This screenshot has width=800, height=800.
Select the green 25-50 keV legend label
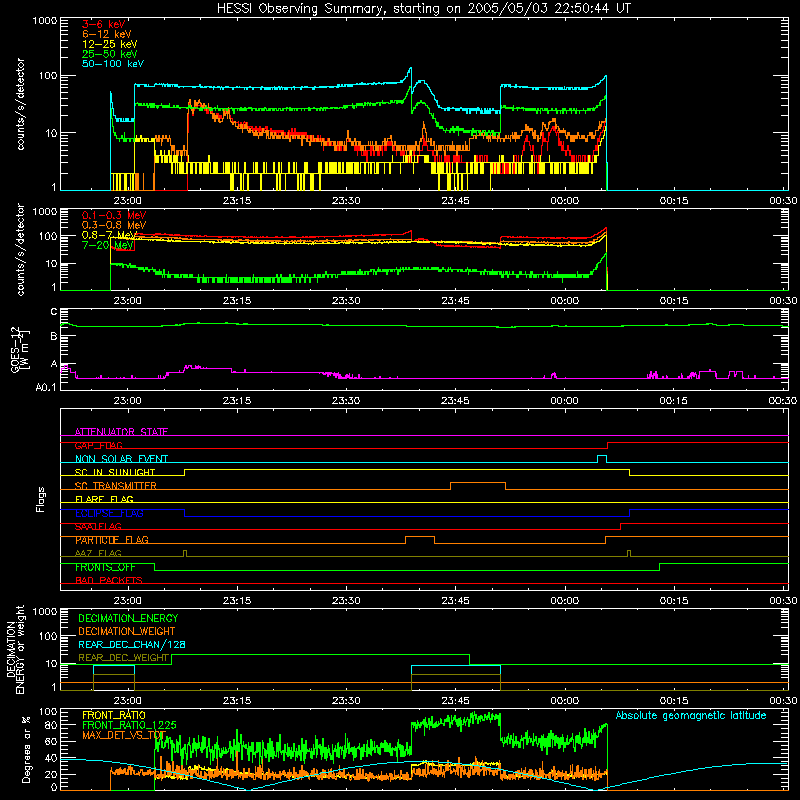click(x=110, y=54)
